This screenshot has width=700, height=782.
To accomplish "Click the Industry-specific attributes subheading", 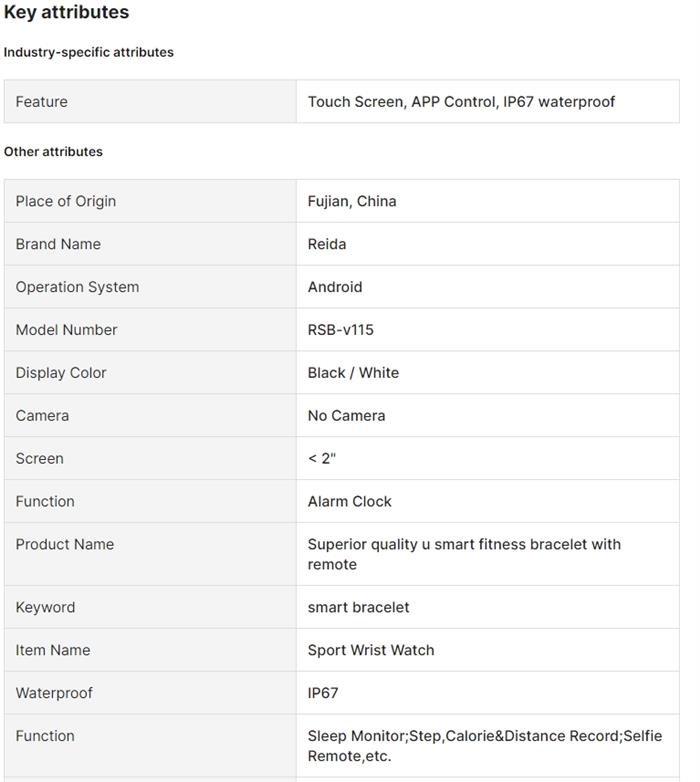I will 88,52.
